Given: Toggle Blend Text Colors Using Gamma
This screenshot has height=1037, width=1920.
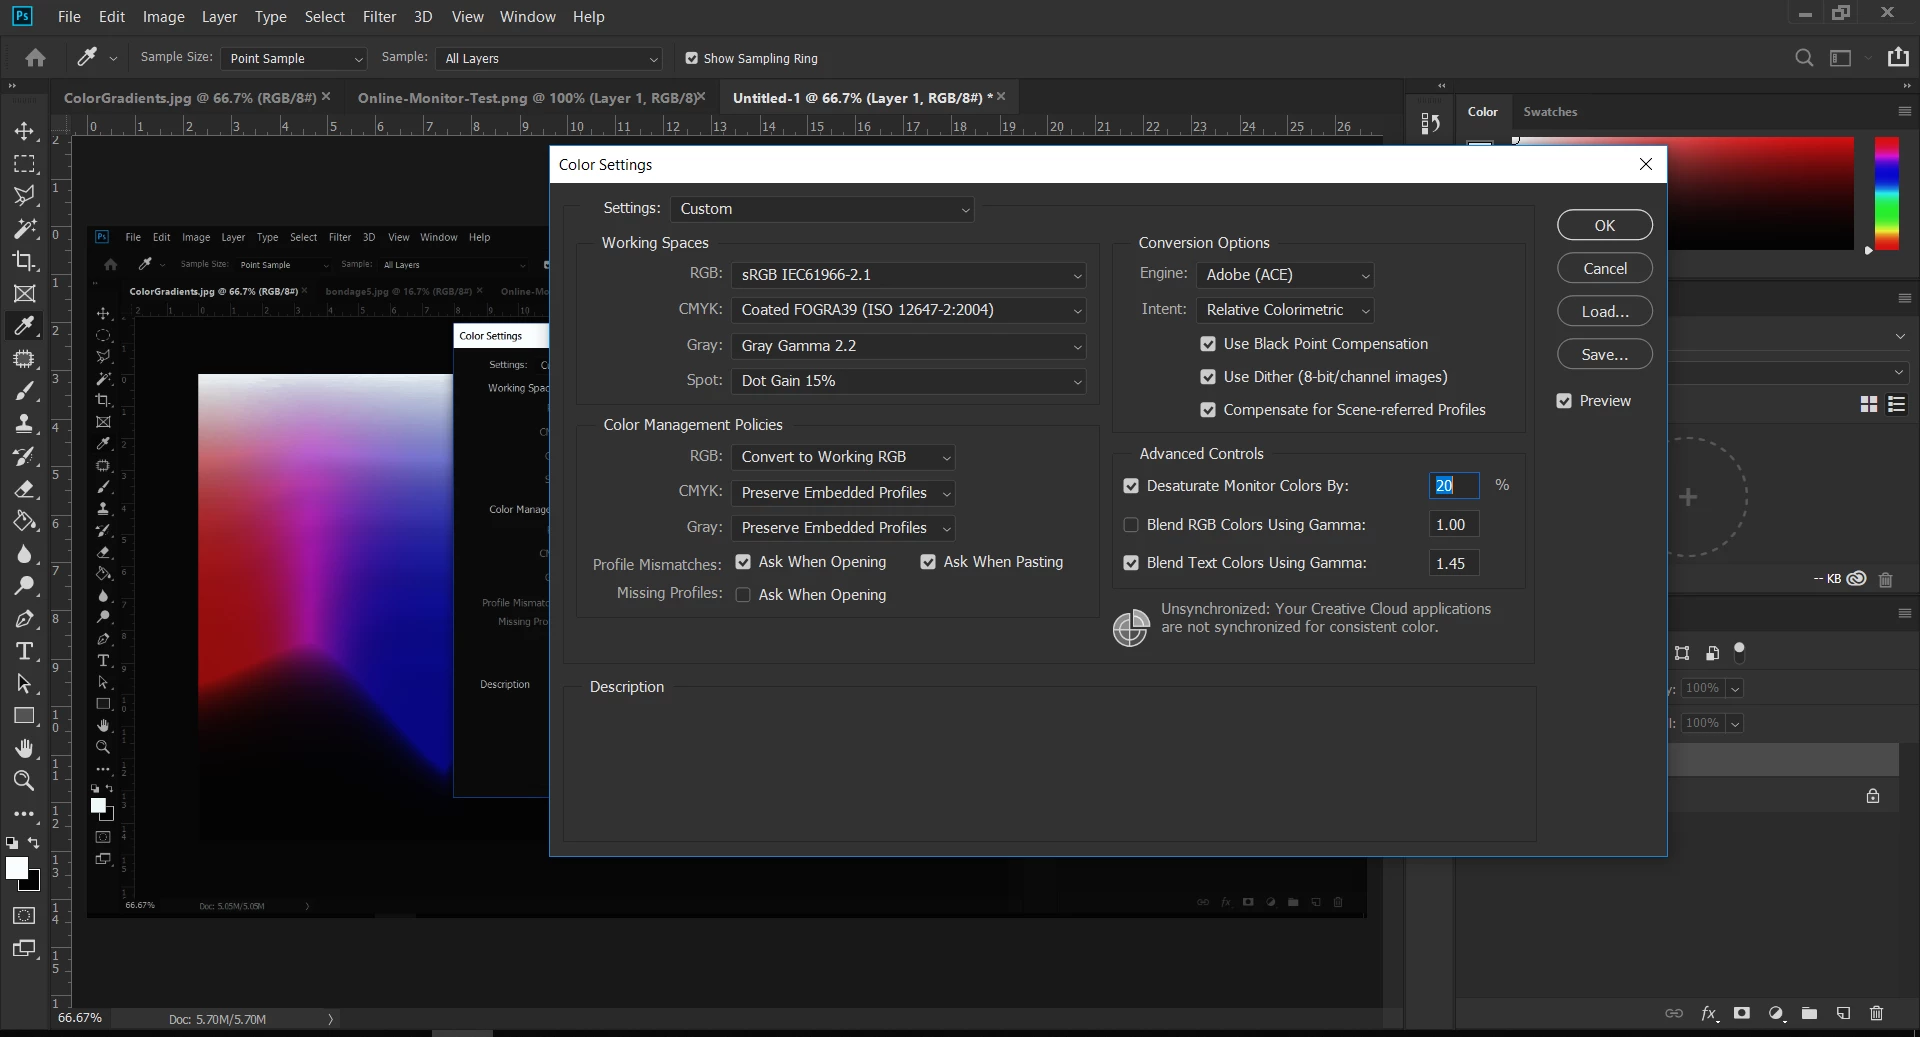Looking at the screenshot, I should pyautogui.click(x=1131, y=563).
